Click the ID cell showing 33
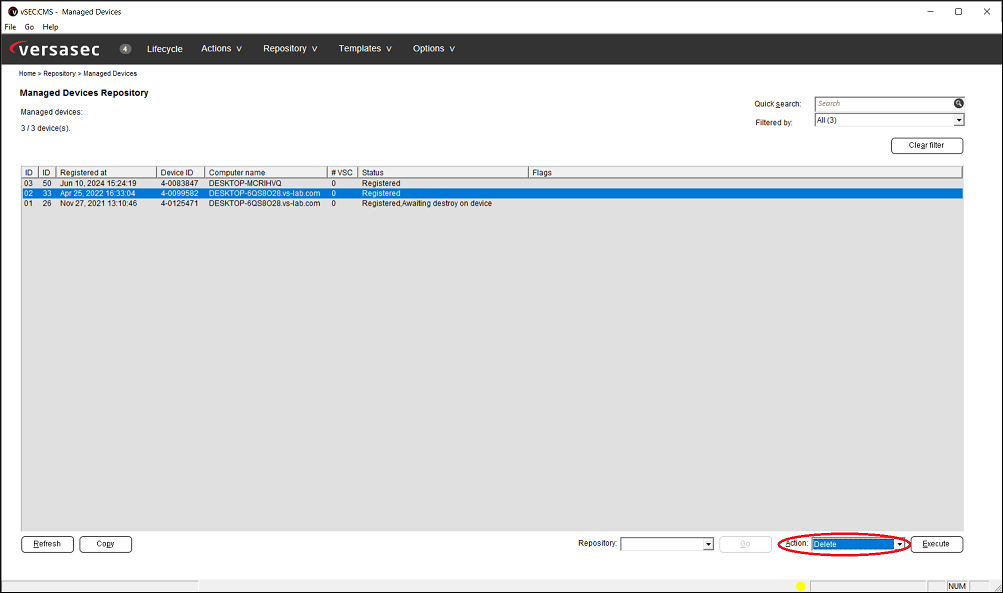 [x=47, y=193]
